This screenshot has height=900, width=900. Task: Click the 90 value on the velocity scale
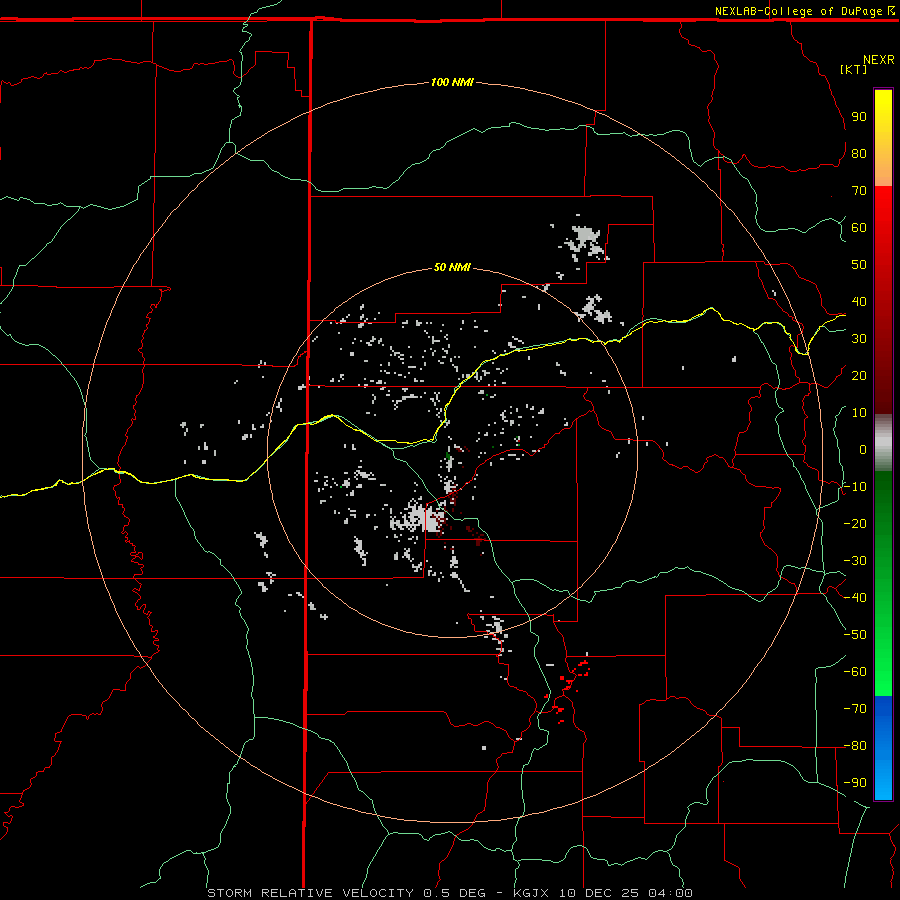pyautogui.click(x=859, y=117)
